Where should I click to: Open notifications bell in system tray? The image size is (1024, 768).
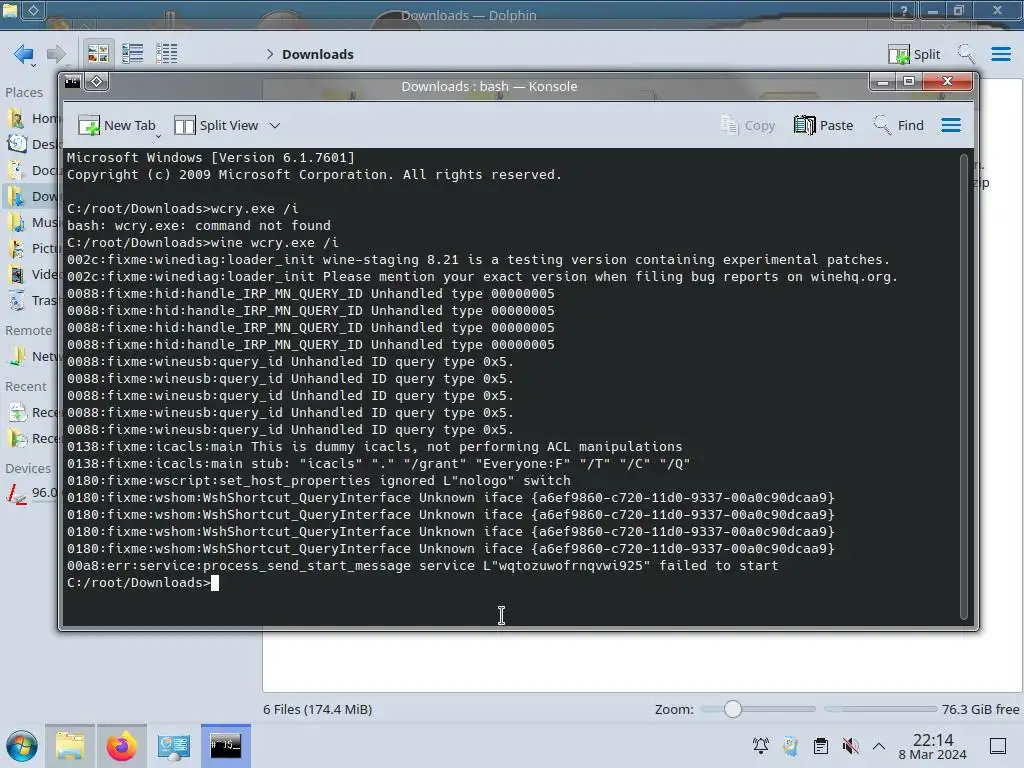pos(761,746)
